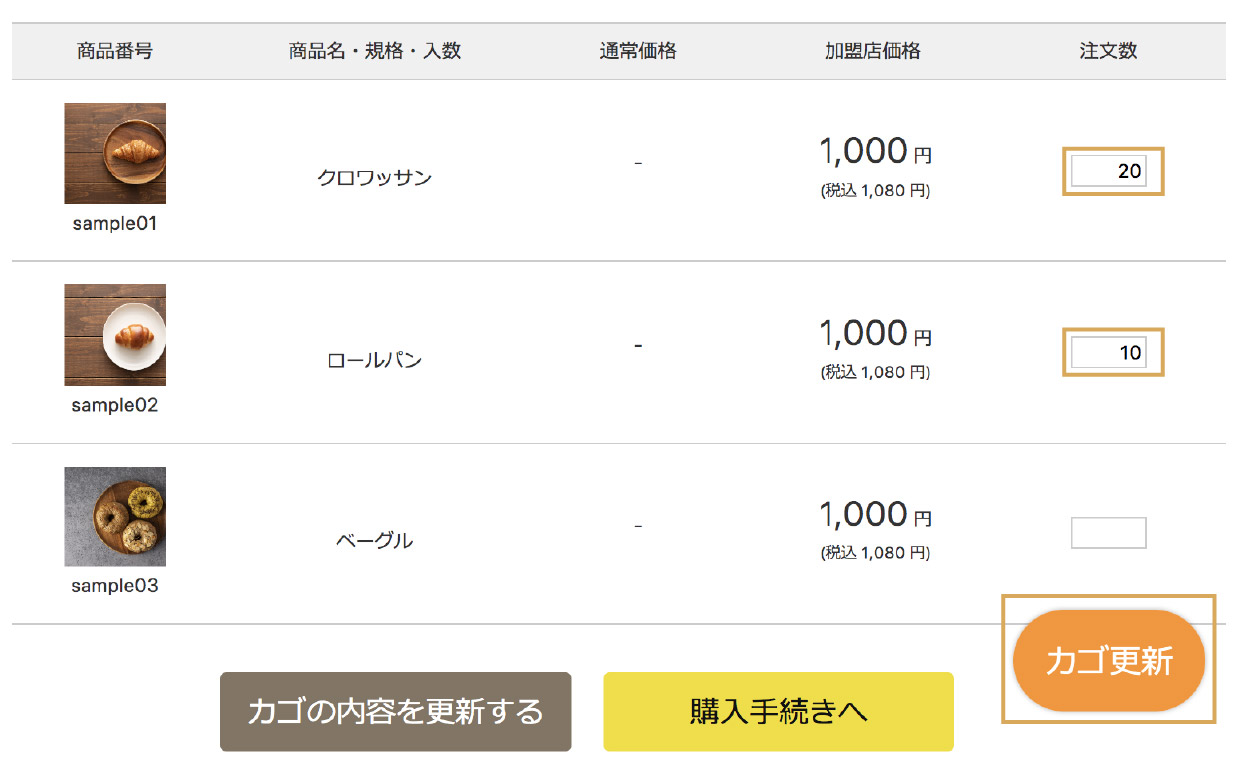Open the ベーグル product name

(x=374, y=541)
